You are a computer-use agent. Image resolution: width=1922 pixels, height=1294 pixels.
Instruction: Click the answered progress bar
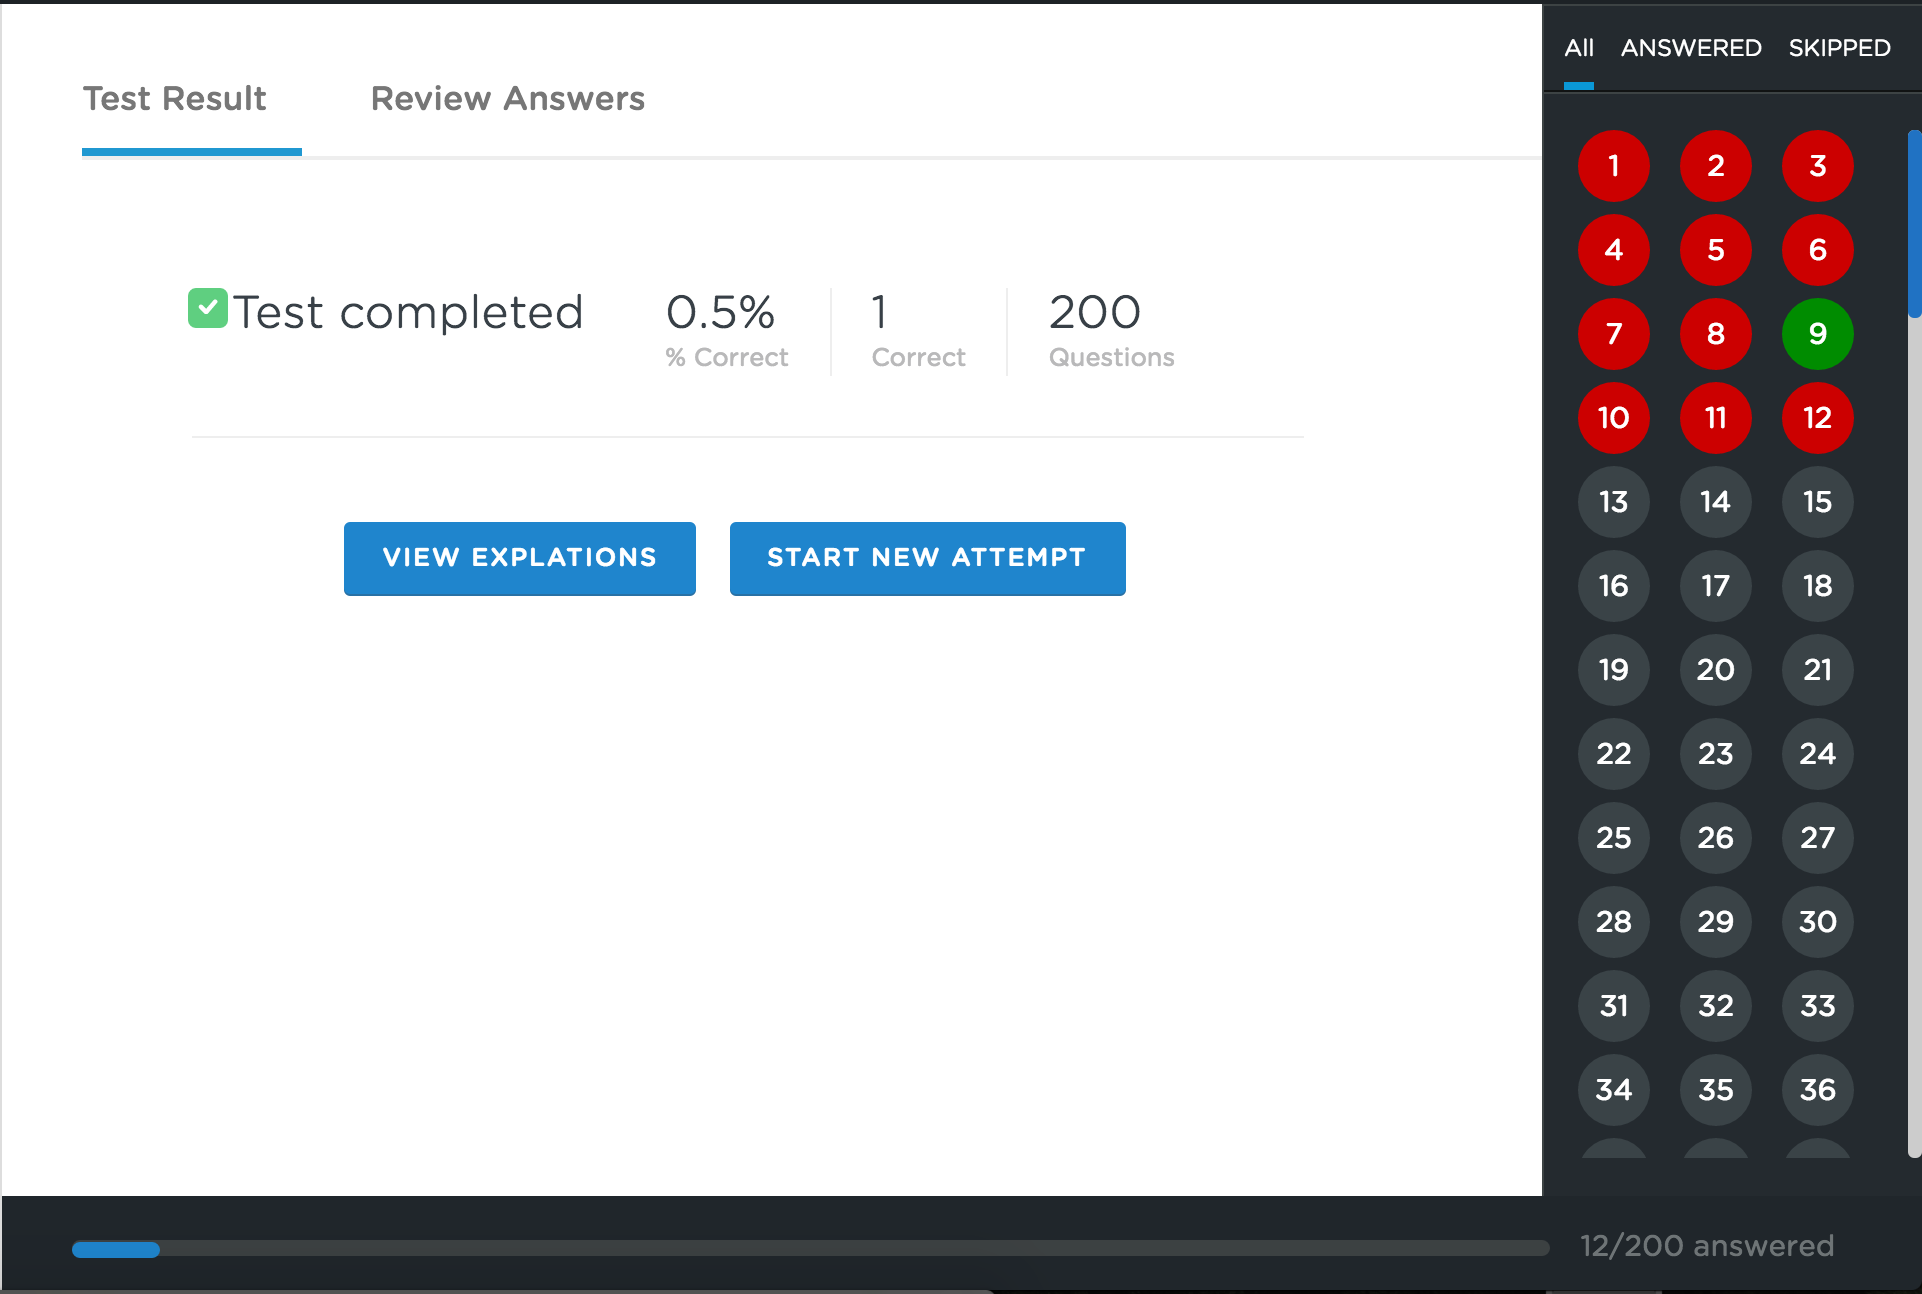(811, 1249)
